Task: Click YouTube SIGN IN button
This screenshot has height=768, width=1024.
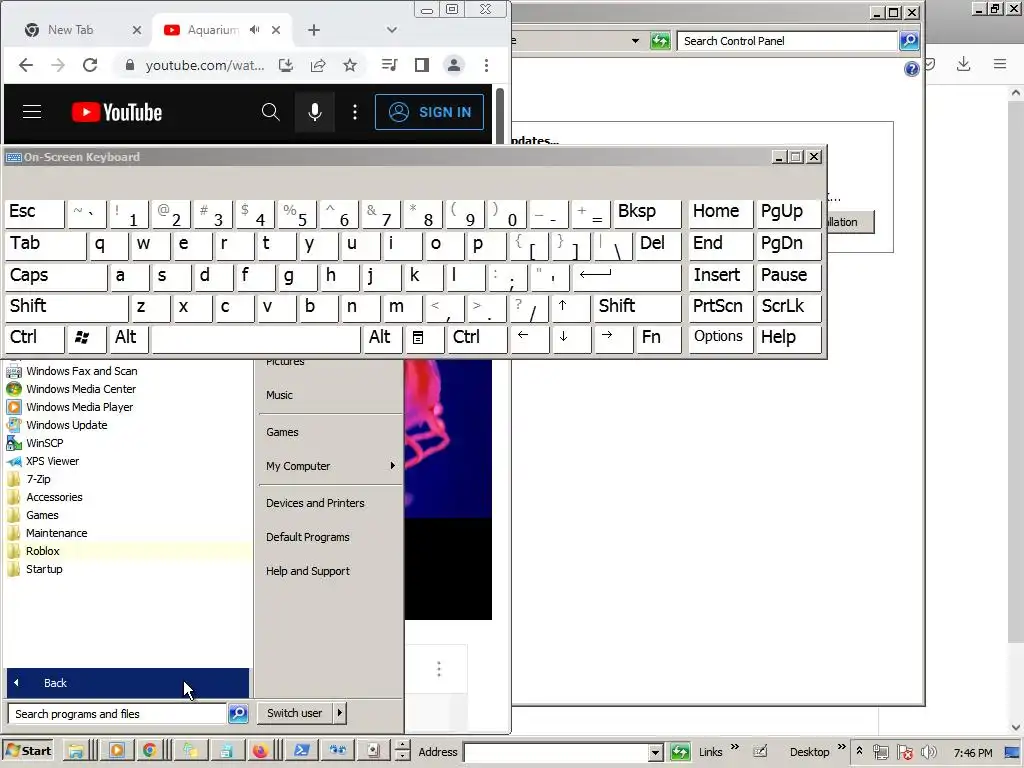Action: [429, 112]
